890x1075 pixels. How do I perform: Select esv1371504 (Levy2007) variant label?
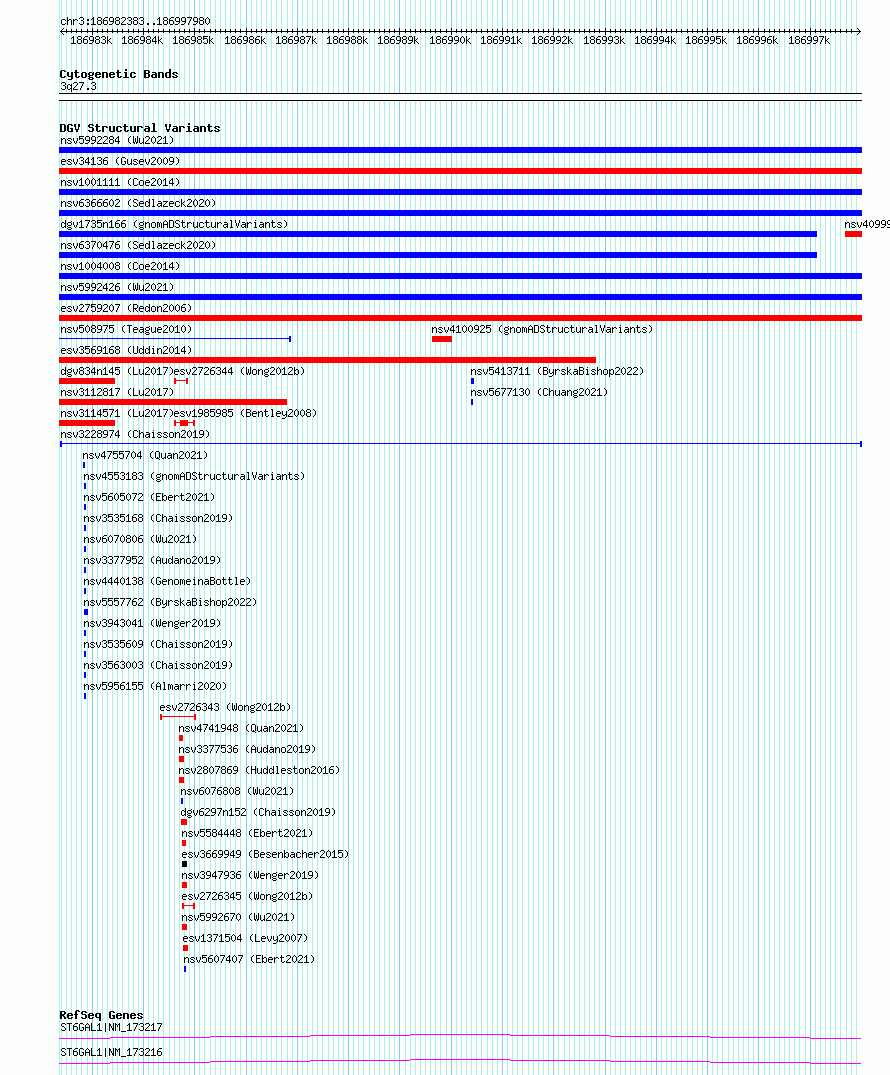[x=245, y=938]
